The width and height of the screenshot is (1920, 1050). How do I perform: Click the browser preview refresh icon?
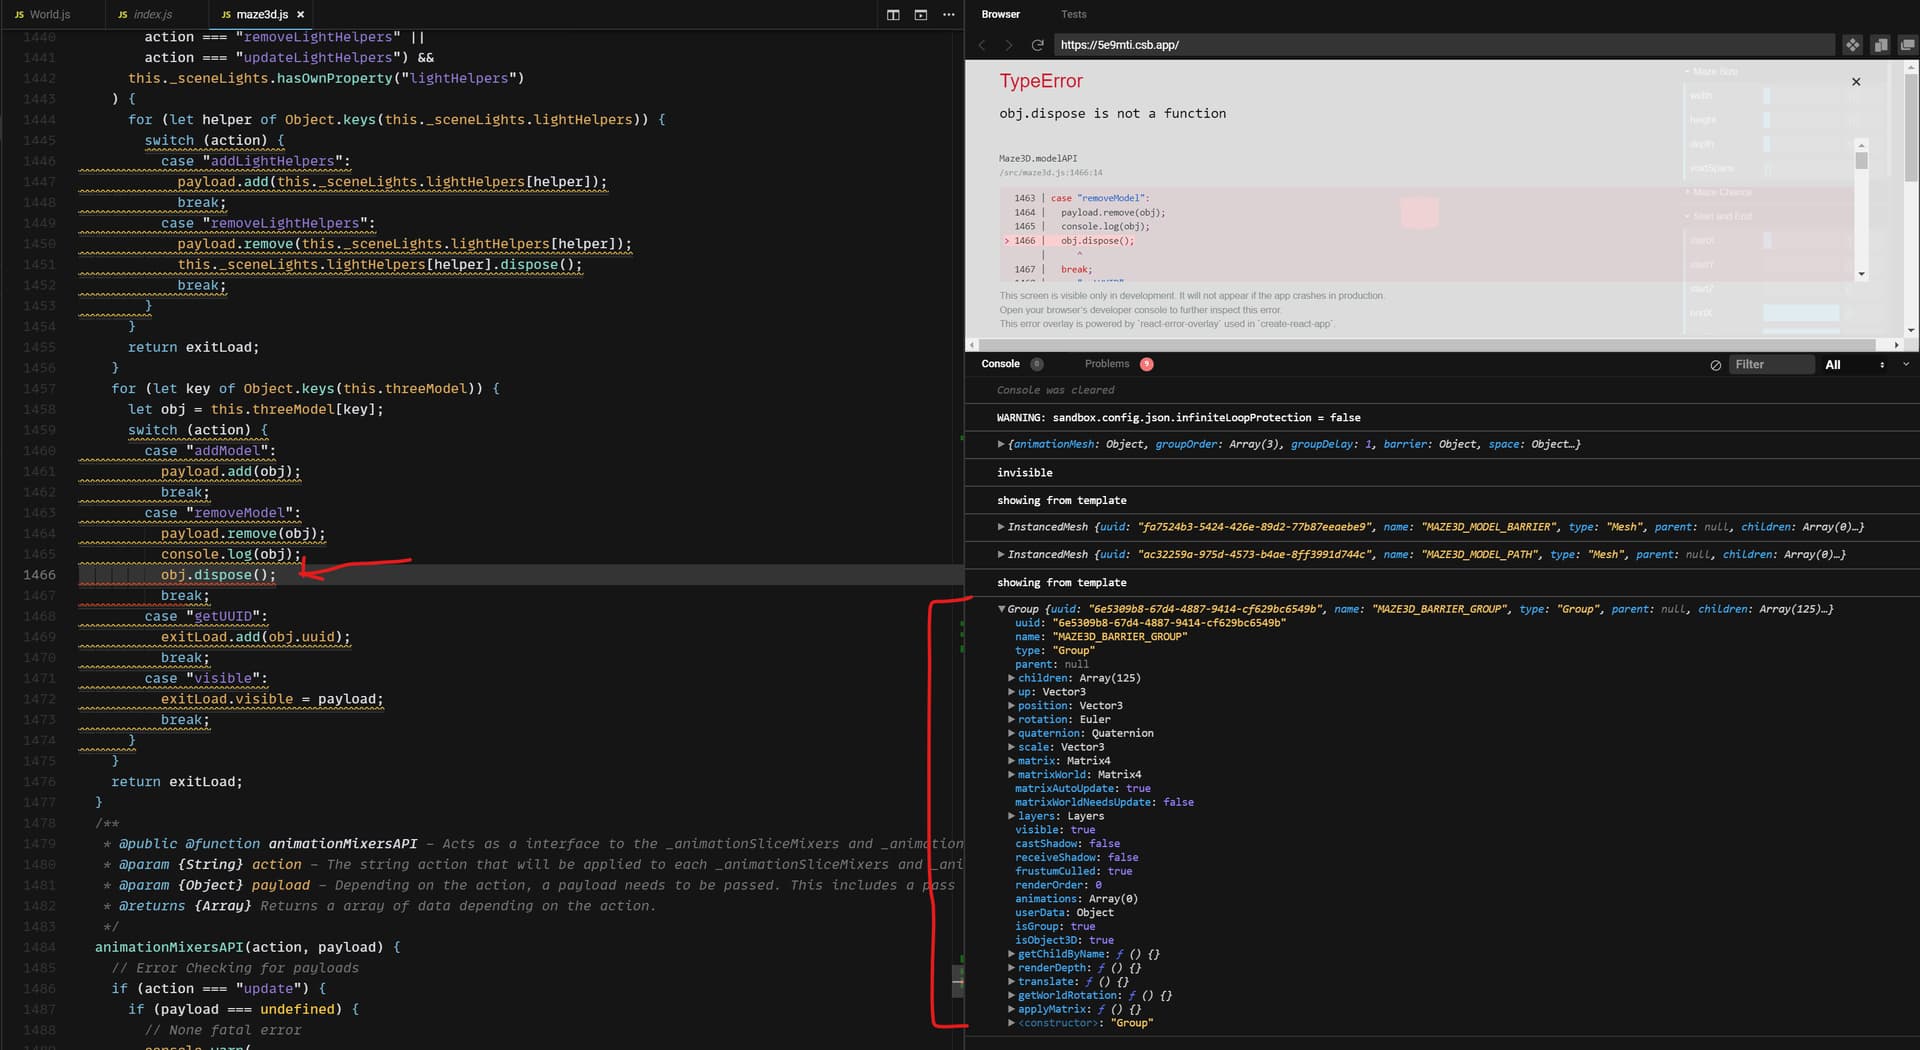pos(1037,45)
